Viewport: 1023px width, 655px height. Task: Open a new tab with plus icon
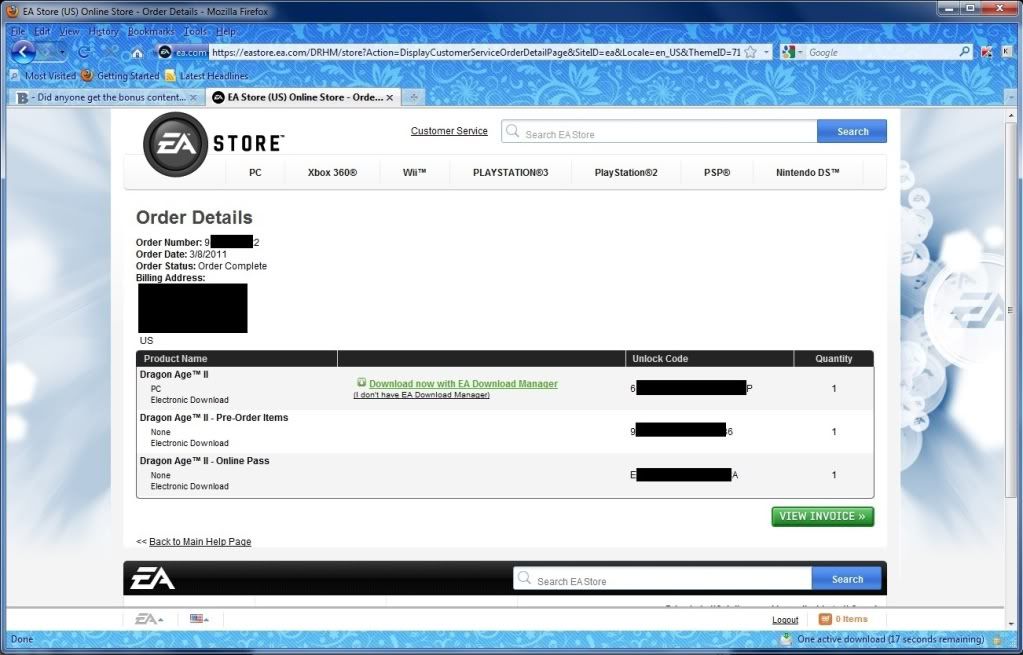click(412, 97)
